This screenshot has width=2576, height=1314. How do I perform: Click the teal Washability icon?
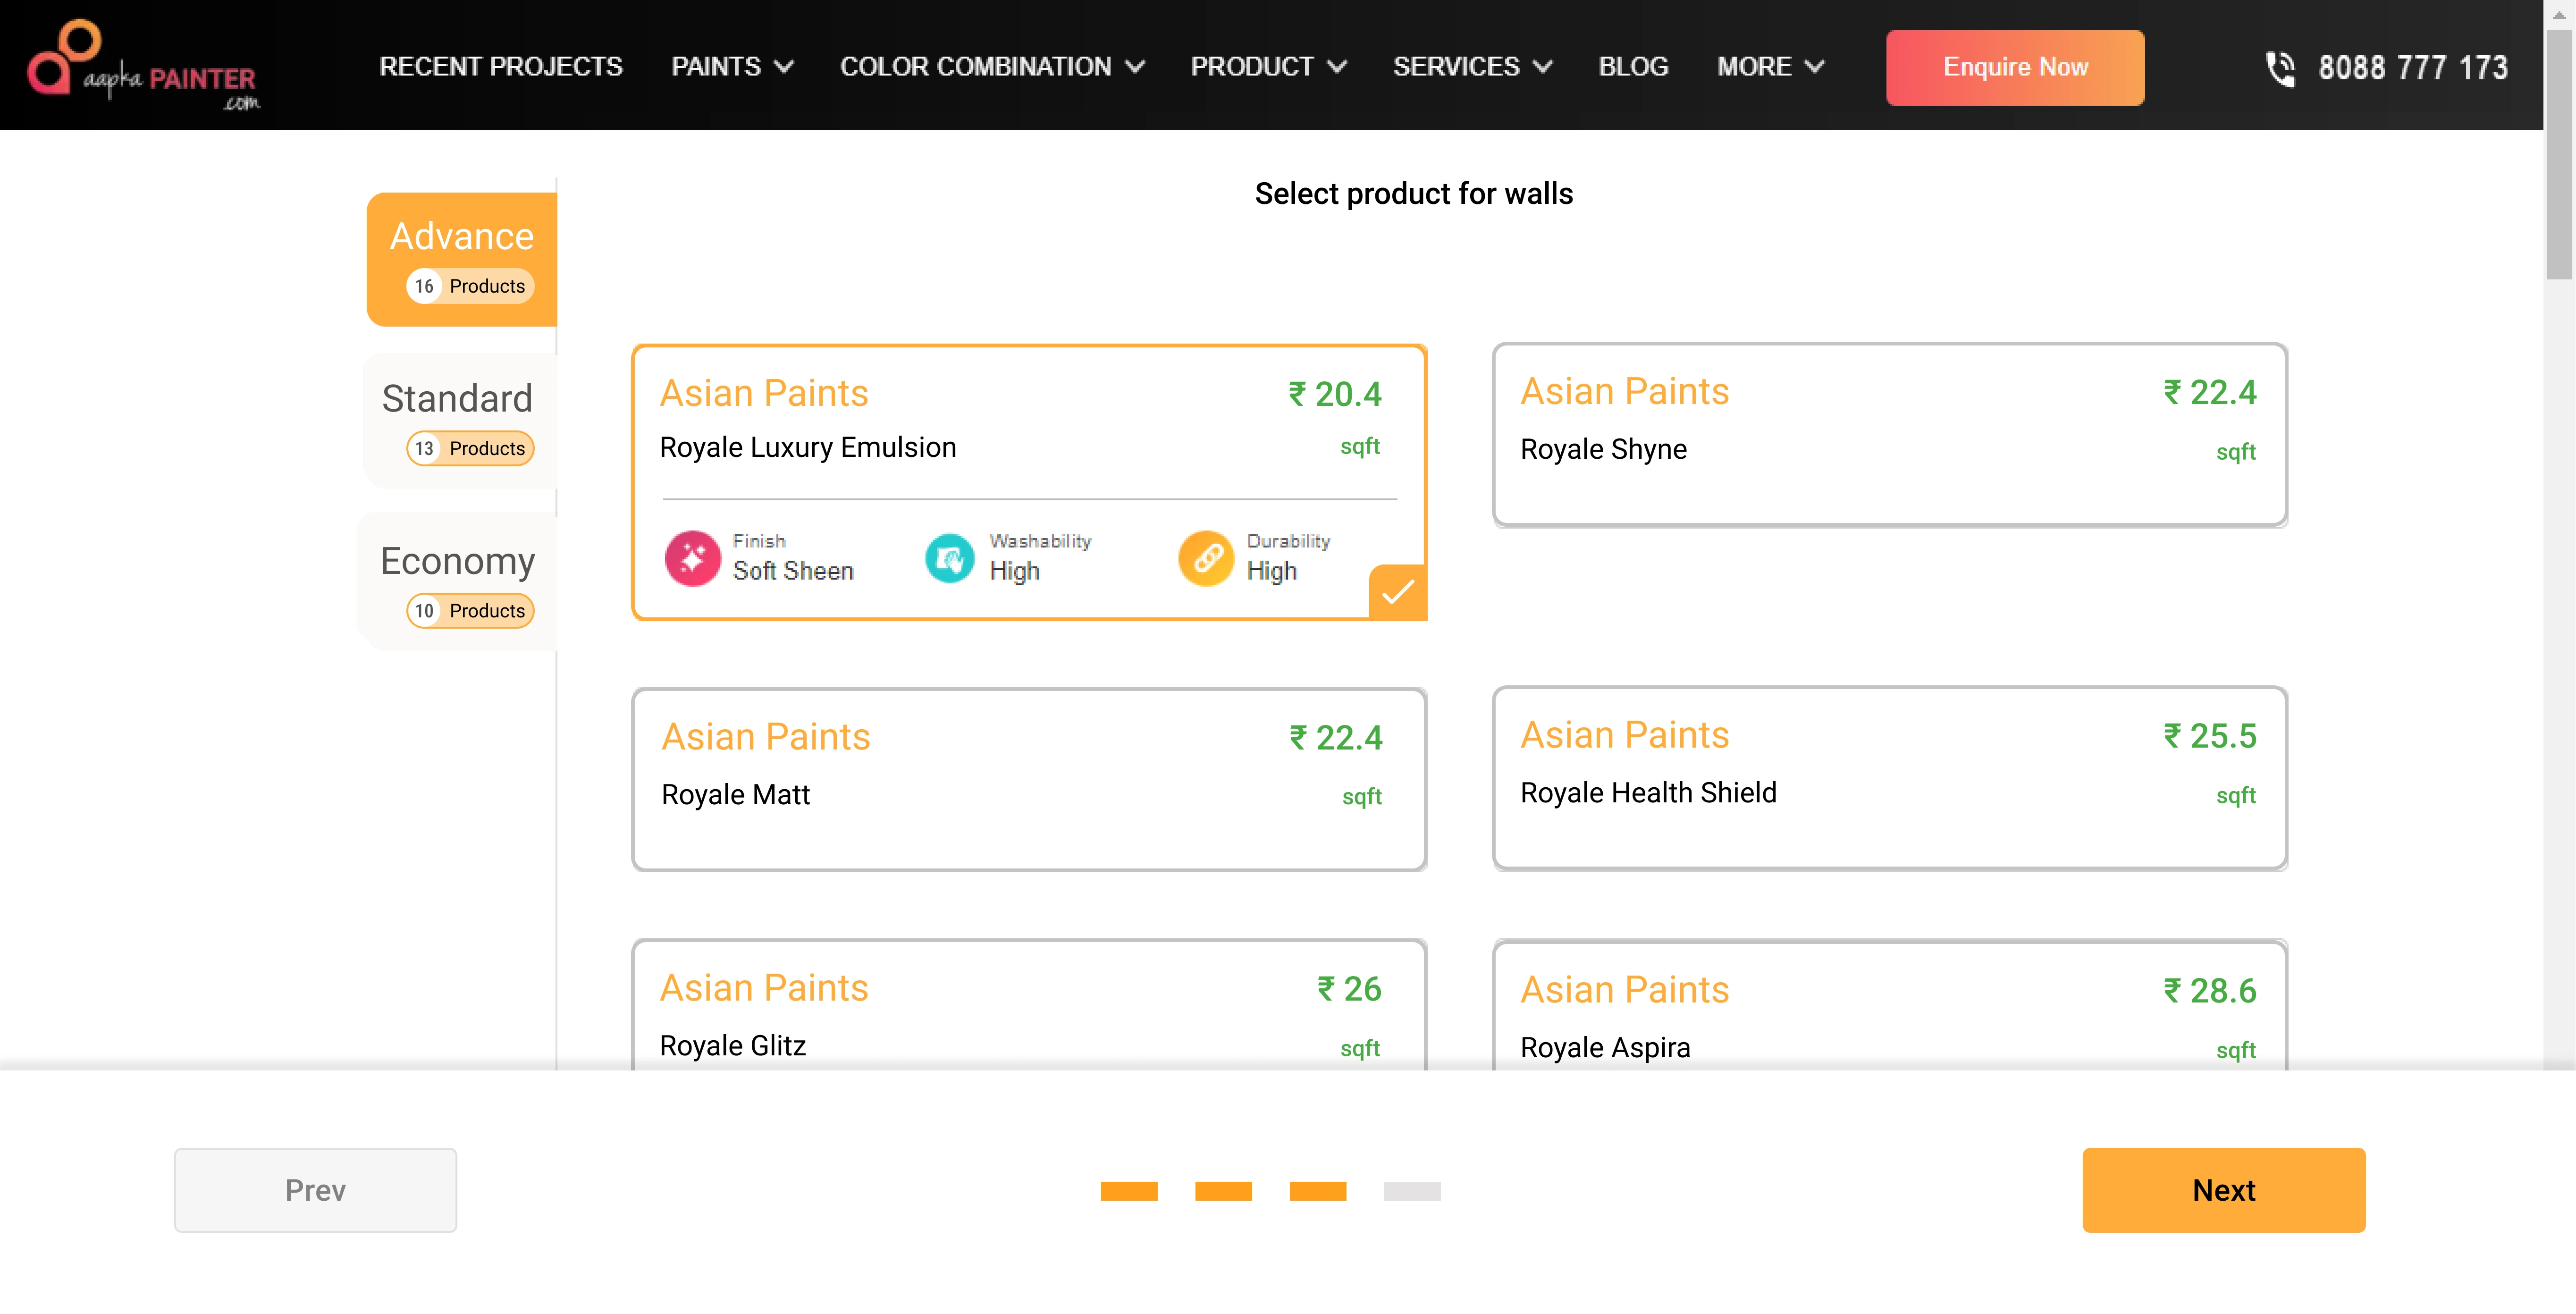point(949,558)
